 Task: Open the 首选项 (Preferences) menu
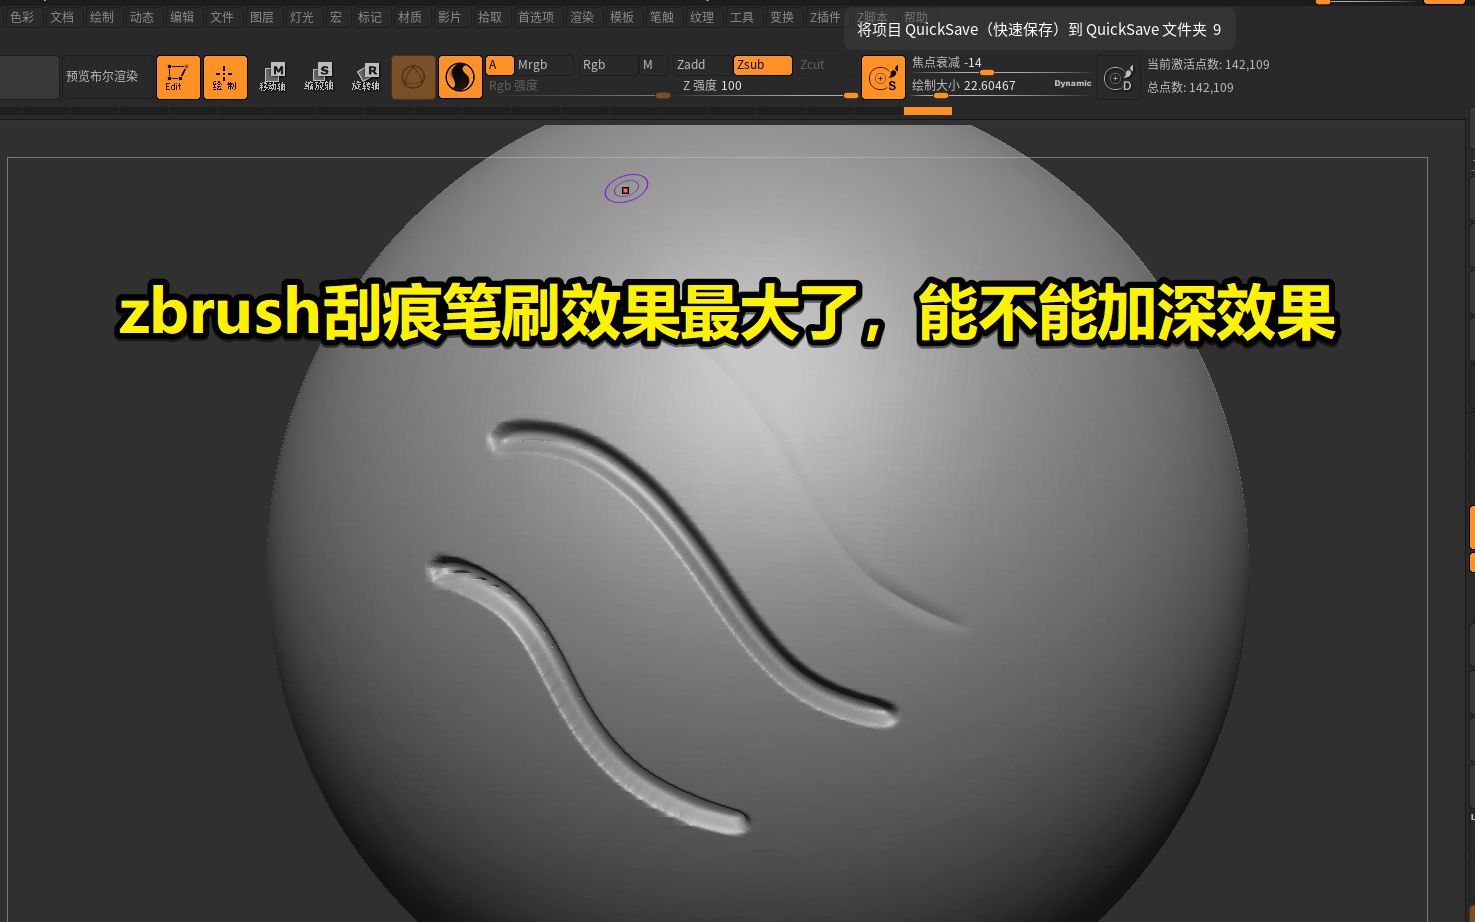pyautogui.click(x=535, y=17)
